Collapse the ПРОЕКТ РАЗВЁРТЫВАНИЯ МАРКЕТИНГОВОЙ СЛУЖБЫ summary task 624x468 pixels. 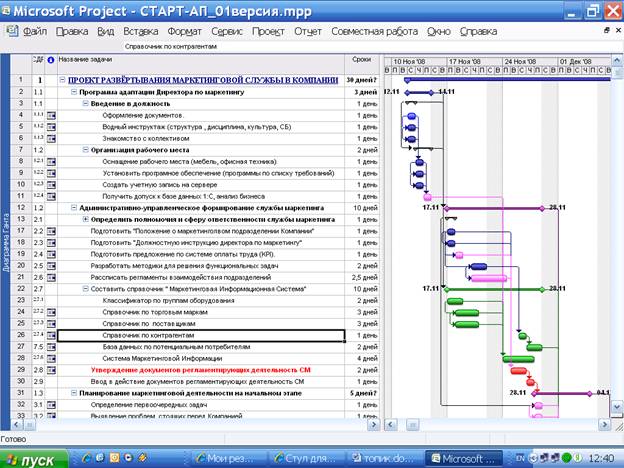63,79
